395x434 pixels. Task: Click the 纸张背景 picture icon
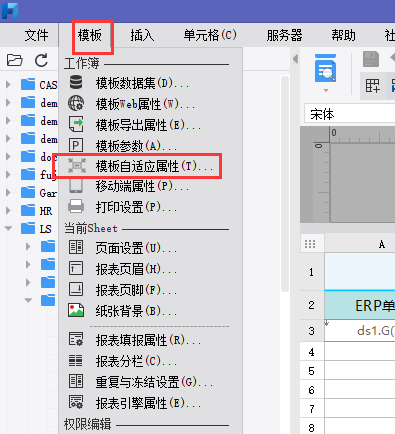pyautogui.click(x=76, y=310)
